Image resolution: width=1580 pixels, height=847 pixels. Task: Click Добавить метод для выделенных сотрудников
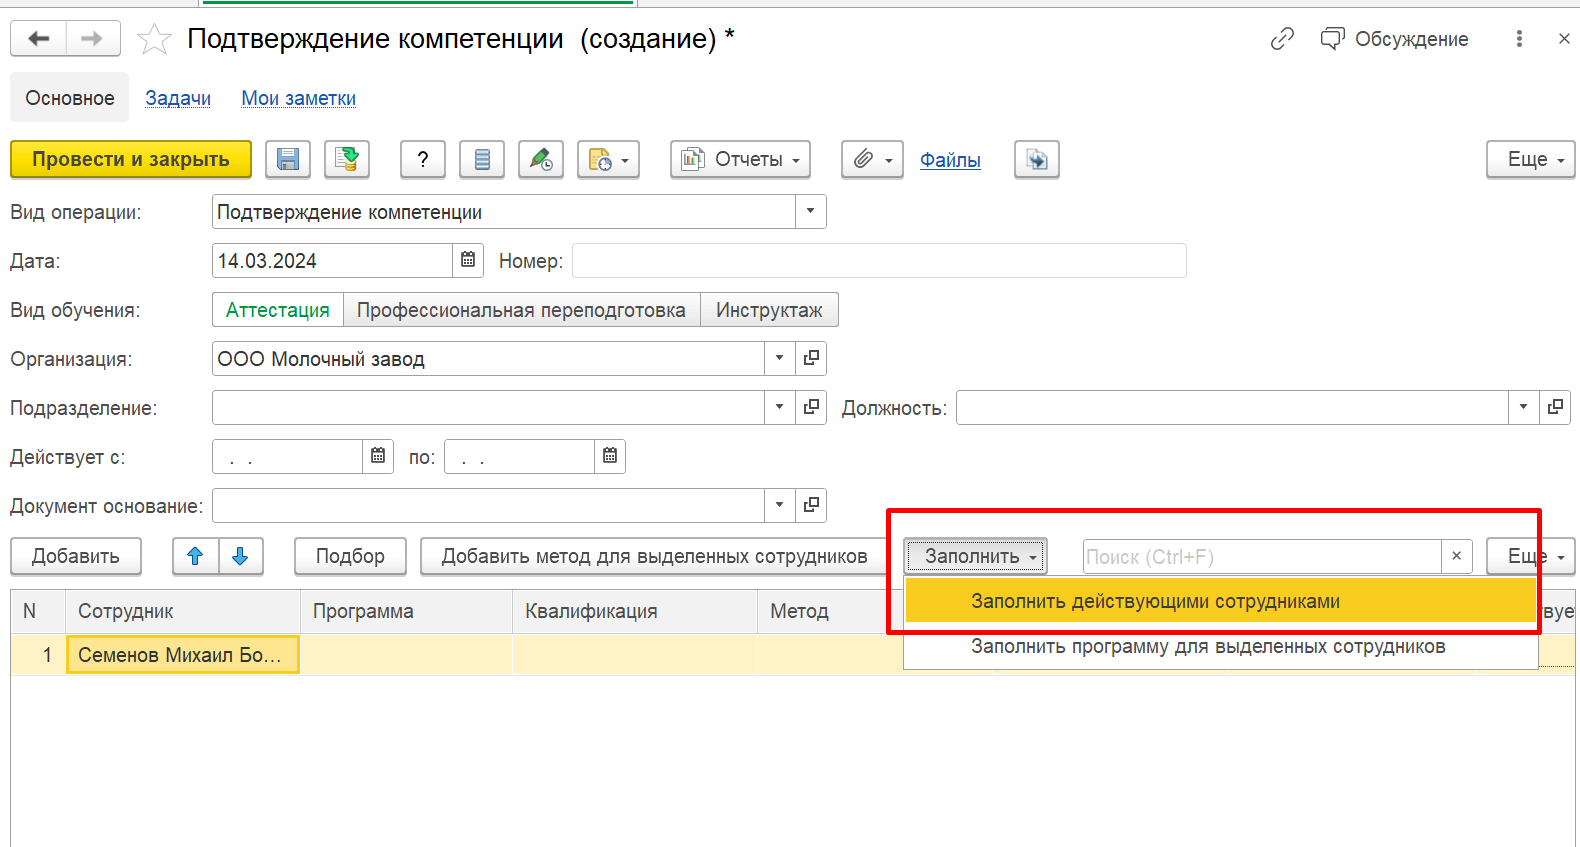tap(655, 557)
